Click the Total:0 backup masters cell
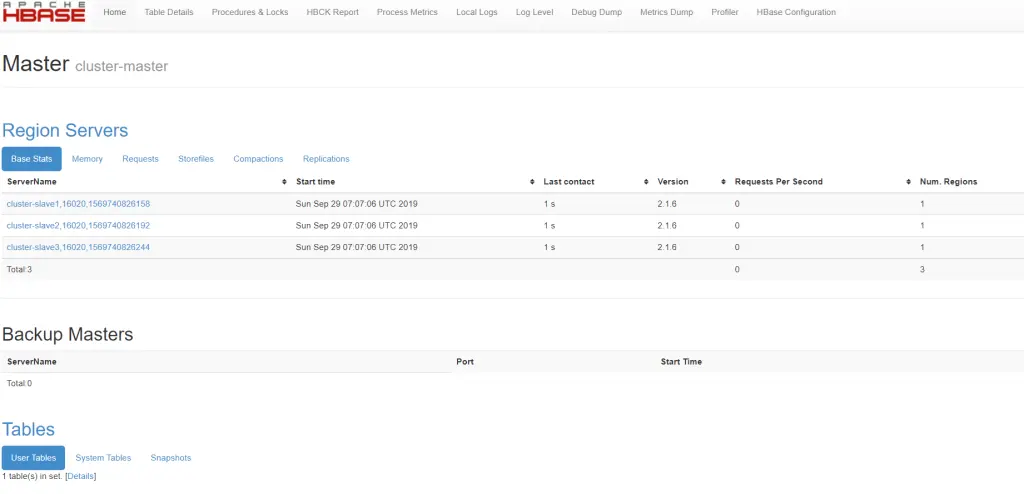 20,384
